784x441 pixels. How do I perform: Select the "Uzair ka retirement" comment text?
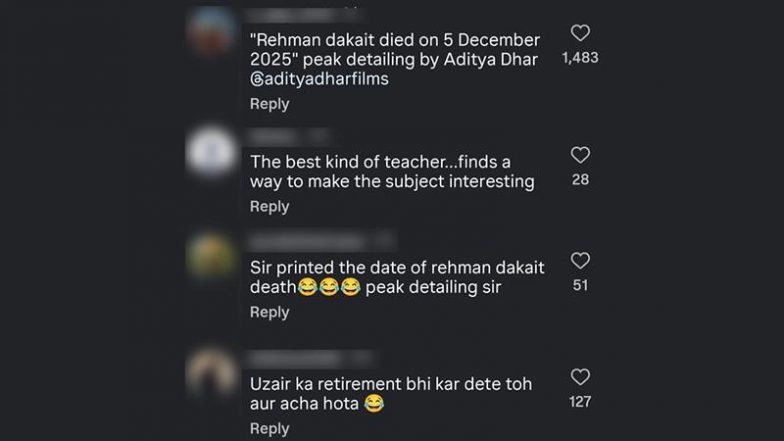(390, 394)
